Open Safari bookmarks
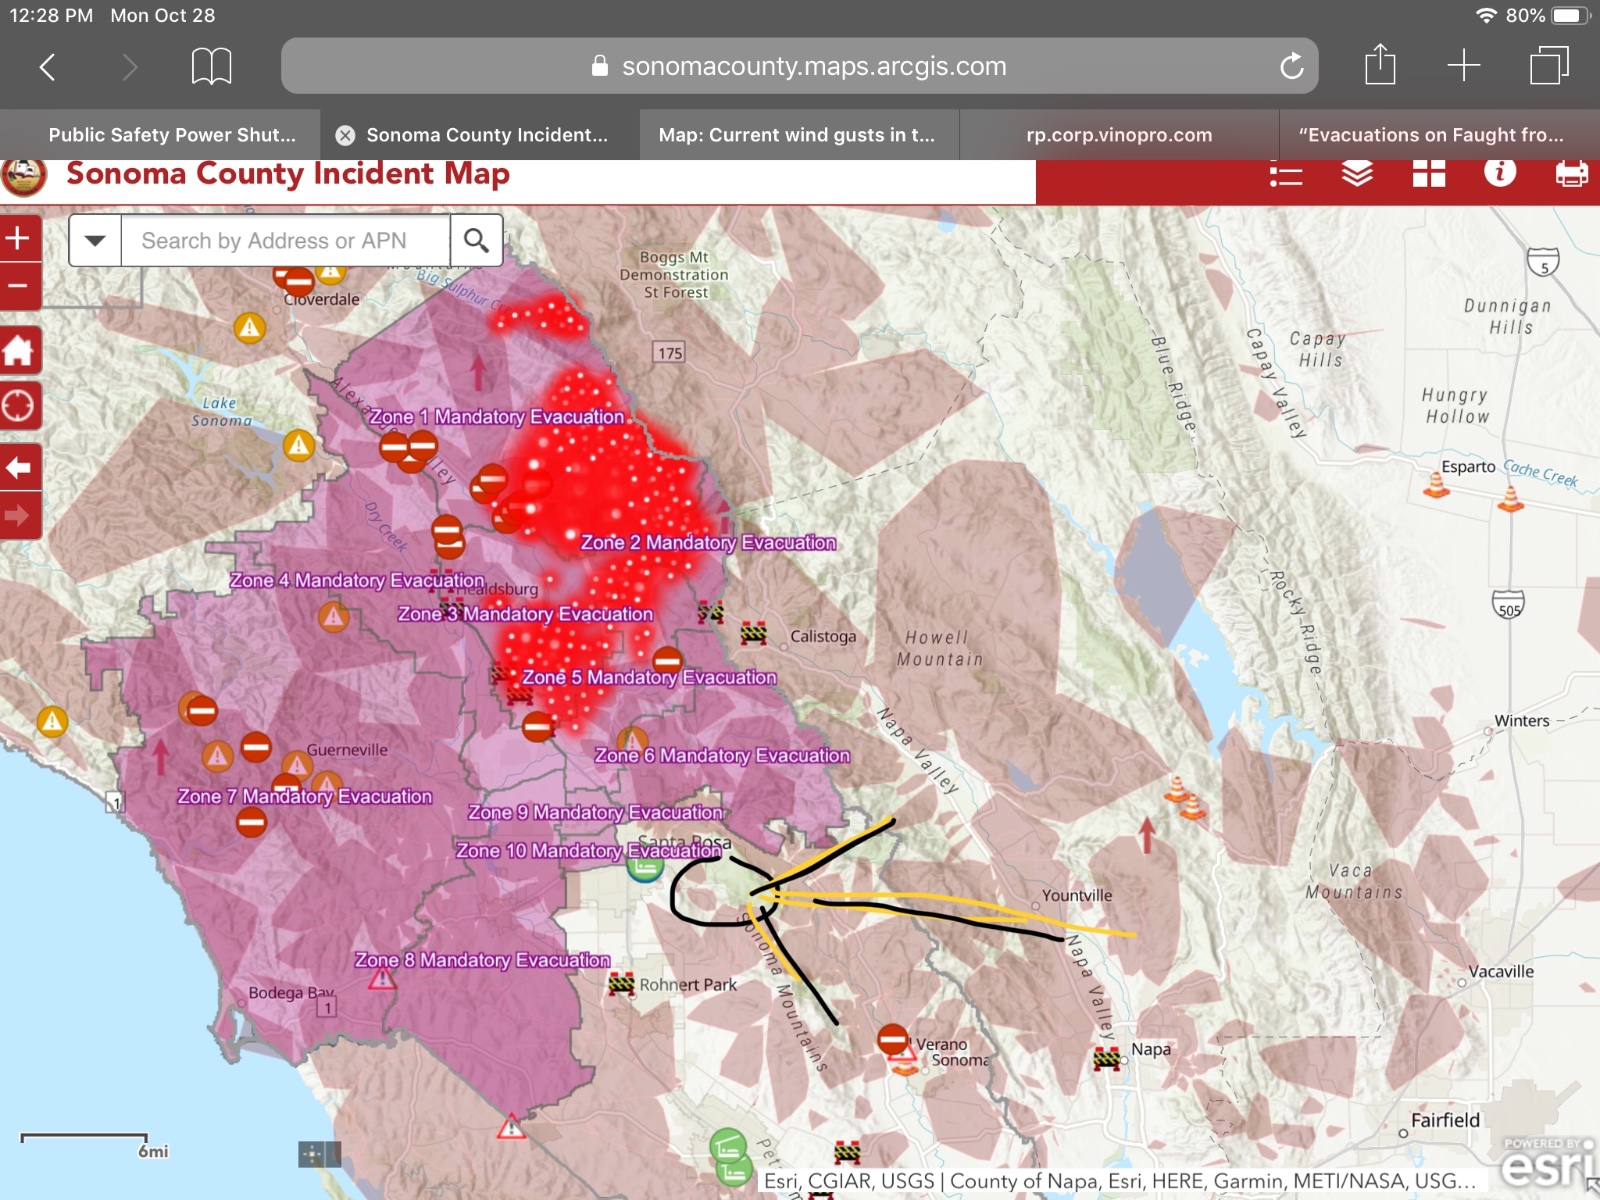1600x1200 pixels. (211, 67)
